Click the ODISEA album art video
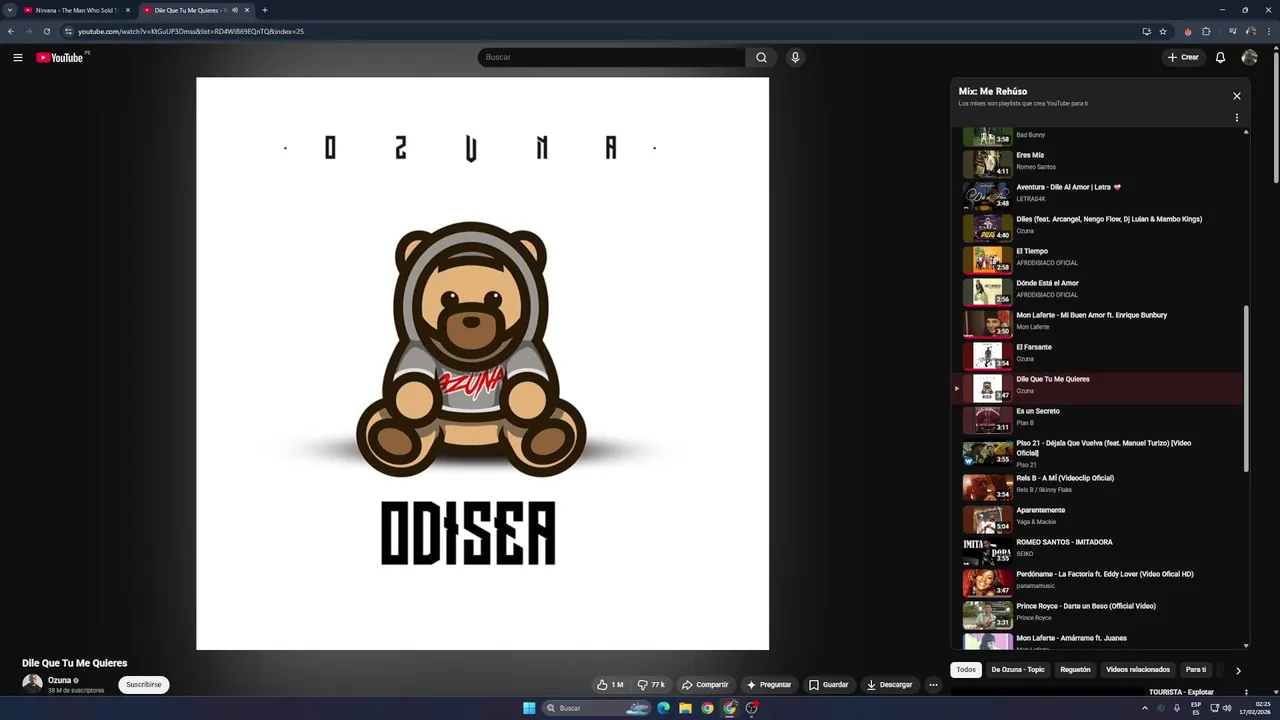The height and width of the screenshot is (720, 1280). pos(482,363)
